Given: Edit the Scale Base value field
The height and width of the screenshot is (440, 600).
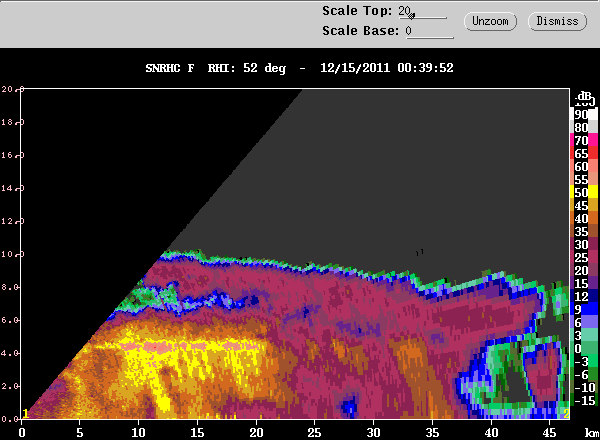Looking at the screenshot, I should point(429,31).
